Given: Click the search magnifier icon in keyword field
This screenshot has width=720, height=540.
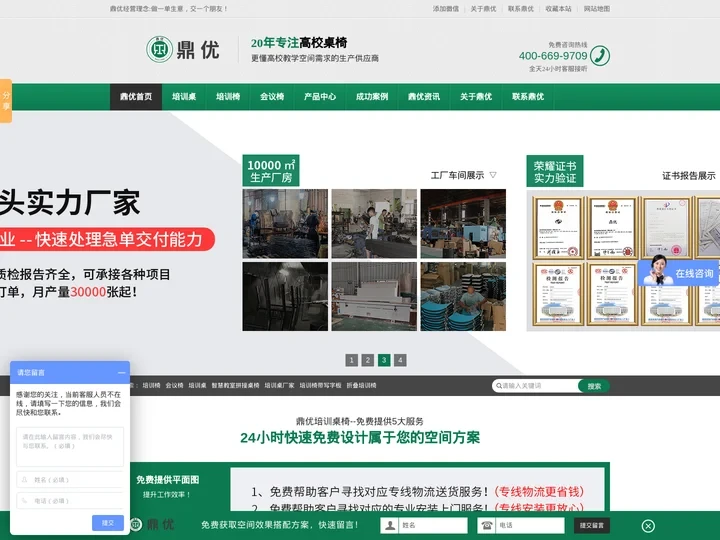Looking at the screenshot, I should click(x=499, y=386).
